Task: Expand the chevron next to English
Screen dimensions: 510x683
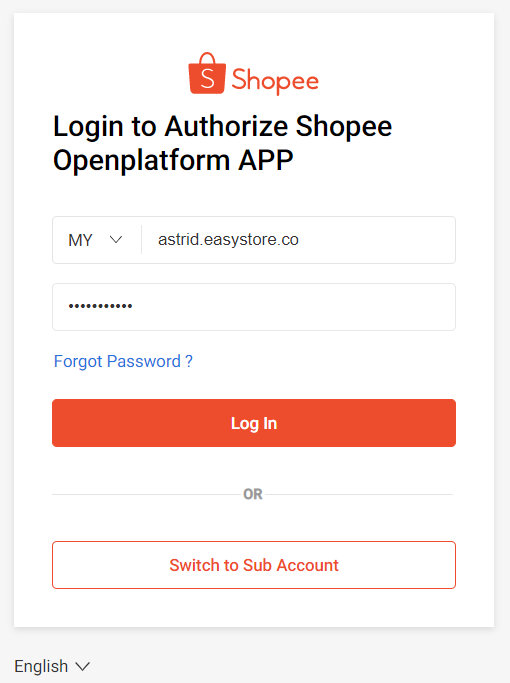Action: [82, 666]
